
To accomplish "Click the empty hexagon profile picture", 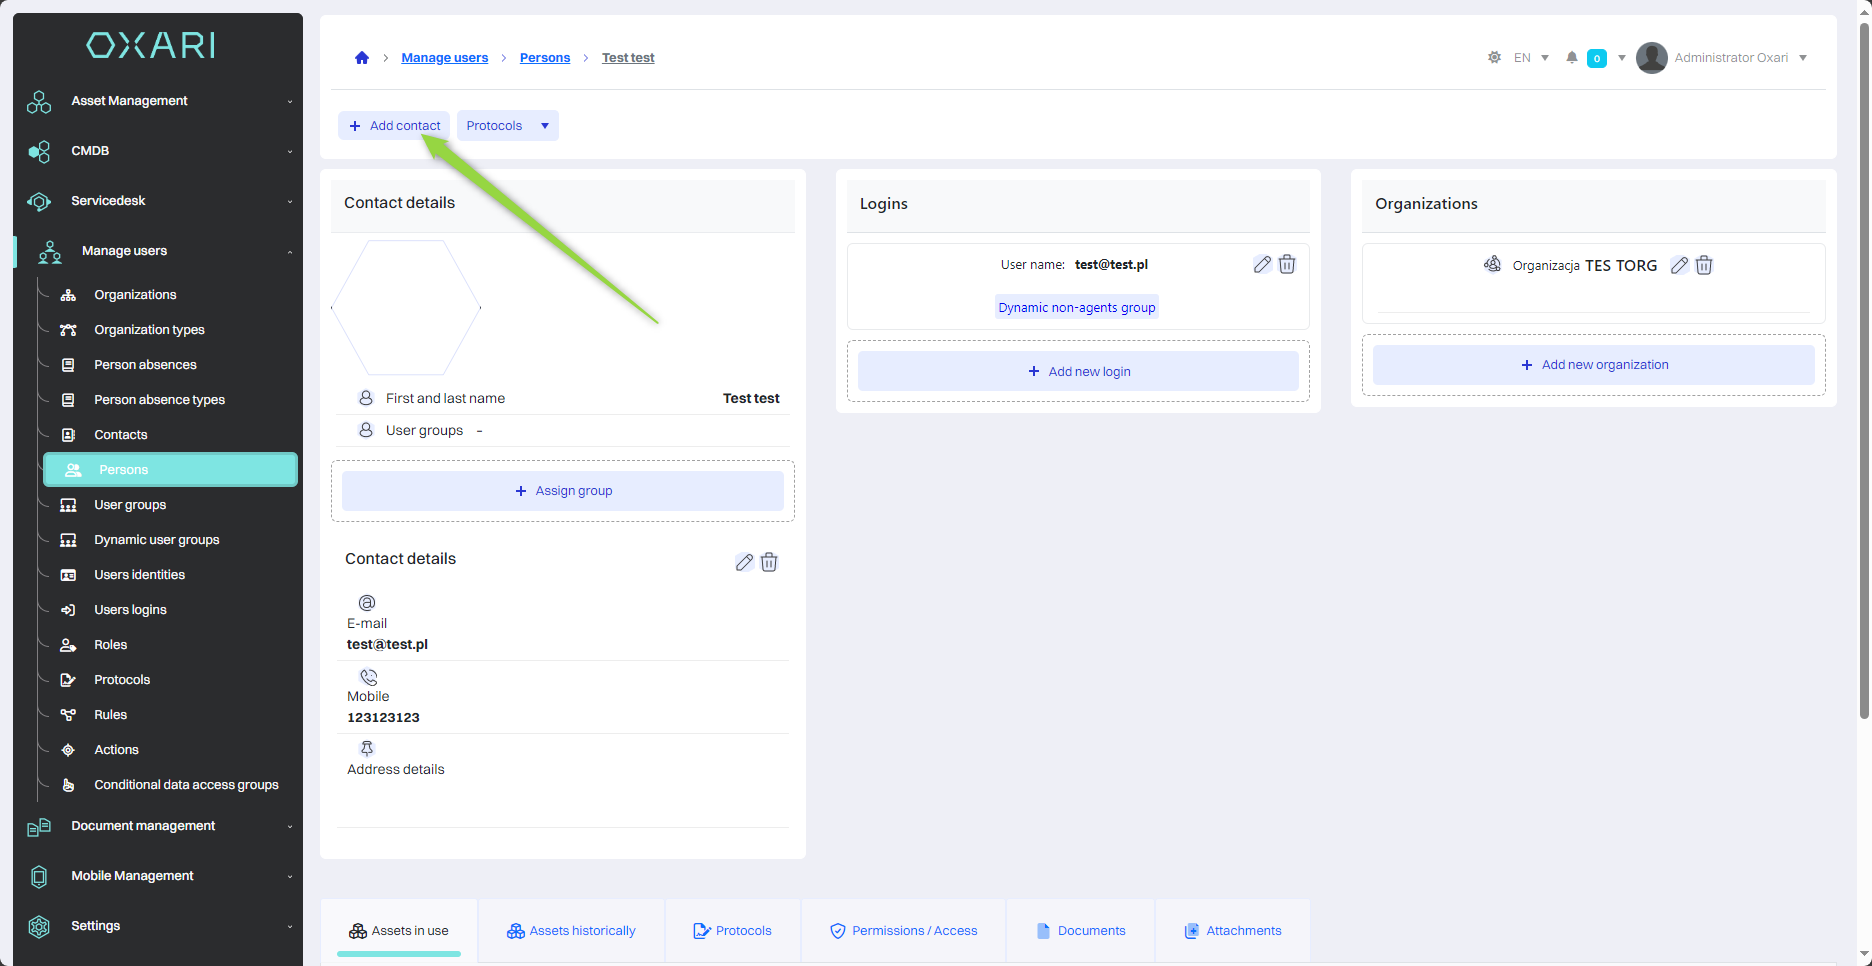I will tap(406, 308).
